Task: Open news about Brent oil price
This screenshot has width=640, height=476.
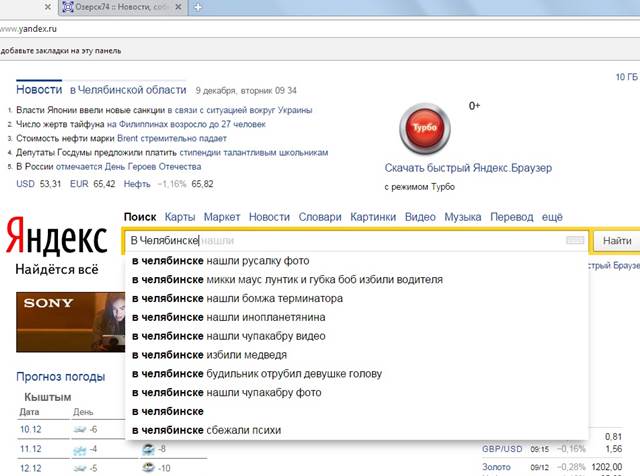Action: click(121, 138)
